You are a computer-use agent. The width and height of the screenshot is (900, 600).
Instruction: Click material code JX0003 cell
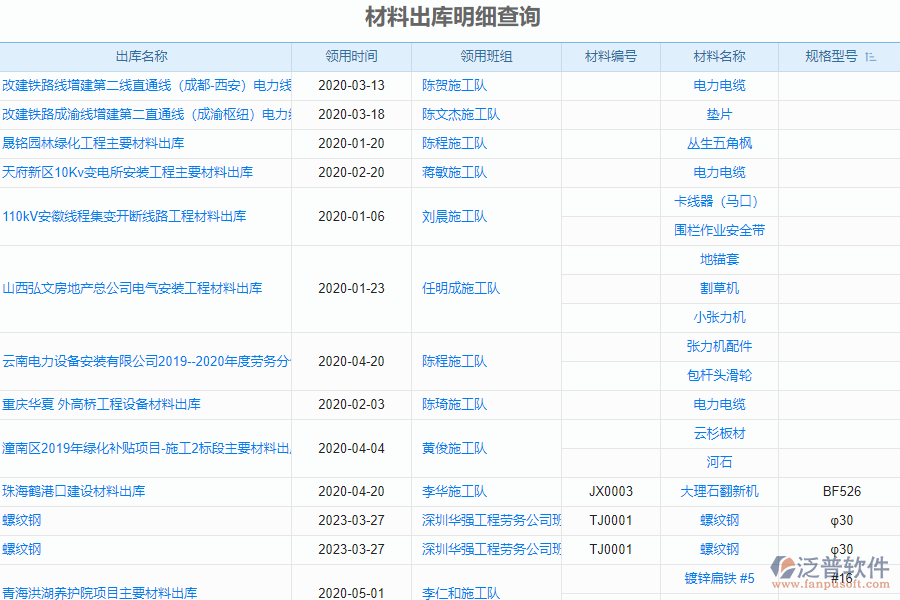point(611,491)
